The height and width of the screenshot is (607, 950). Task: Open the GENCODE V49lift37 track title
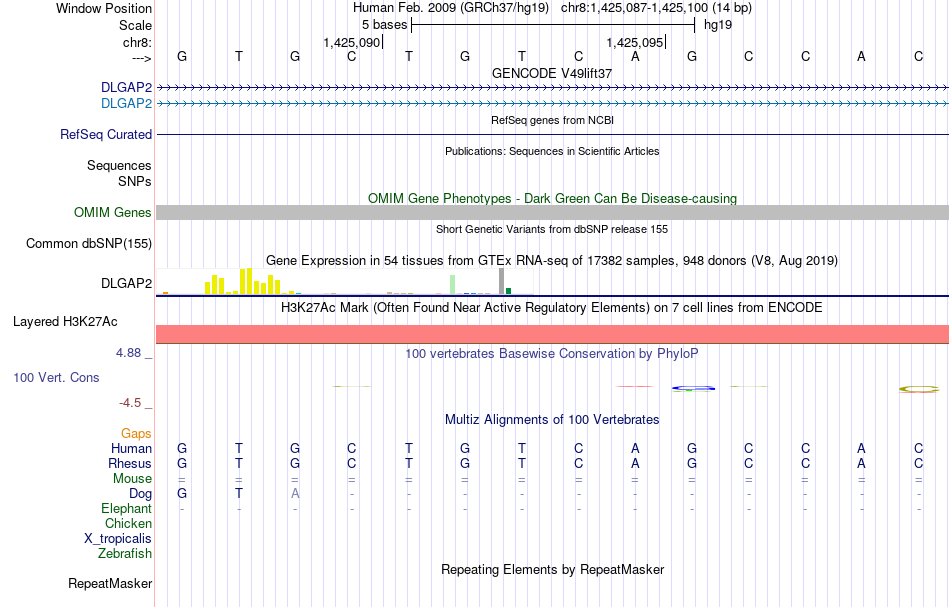click(x=552, y=73)
